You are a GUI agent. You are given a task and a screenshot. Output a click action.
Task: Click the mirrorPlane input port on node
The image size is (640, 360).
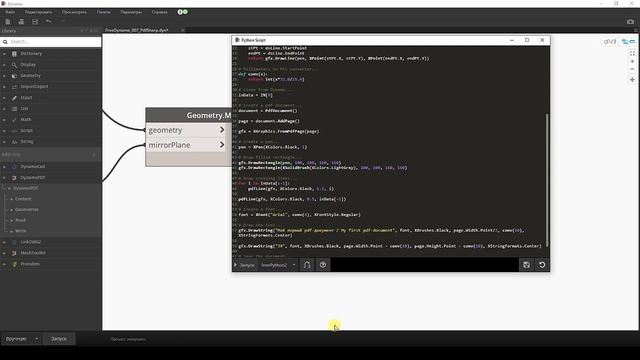tap(186, 145)
